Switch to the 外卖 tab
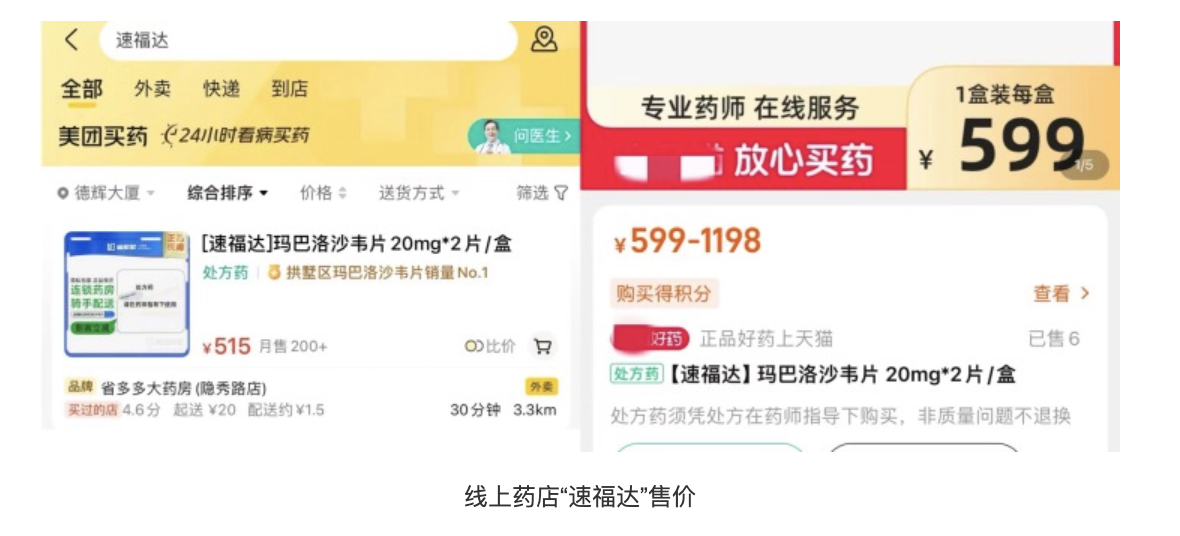Viewport: 1180px width, 536px height. pos(152,89)
